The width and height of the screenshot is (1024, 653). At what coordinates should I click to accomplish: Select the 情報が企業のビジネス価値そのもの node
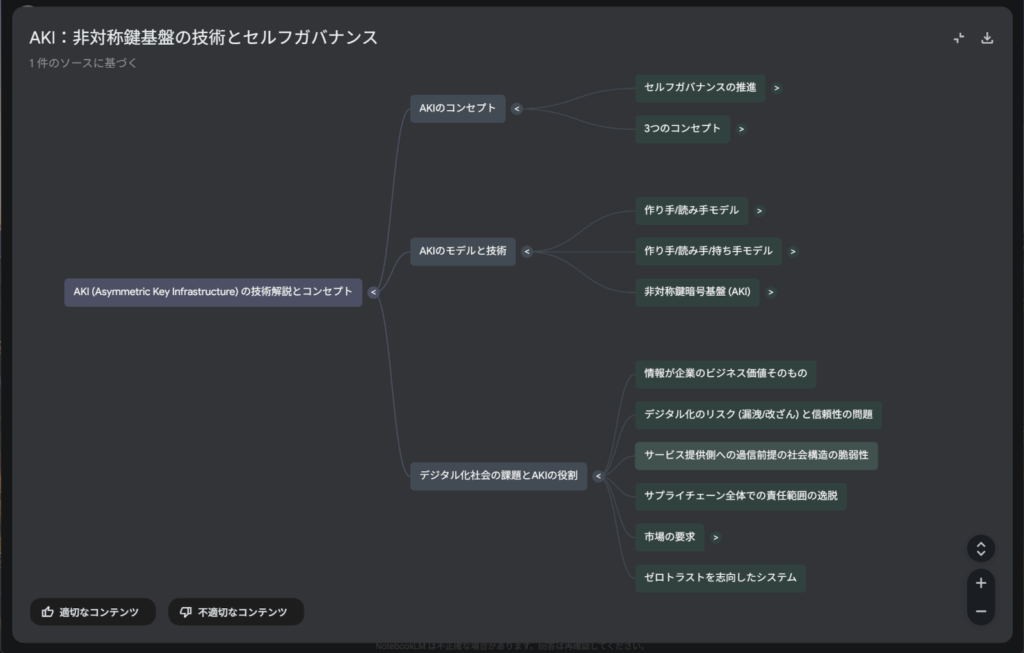(x=725, y=374)
